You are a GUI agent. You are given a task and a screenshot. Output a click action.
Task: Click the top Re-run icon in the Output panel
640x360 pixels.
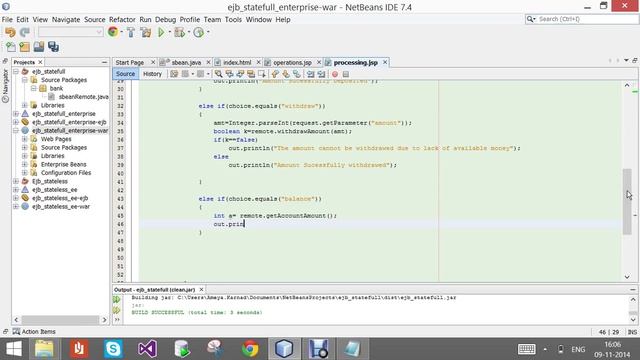pos(117,300)
